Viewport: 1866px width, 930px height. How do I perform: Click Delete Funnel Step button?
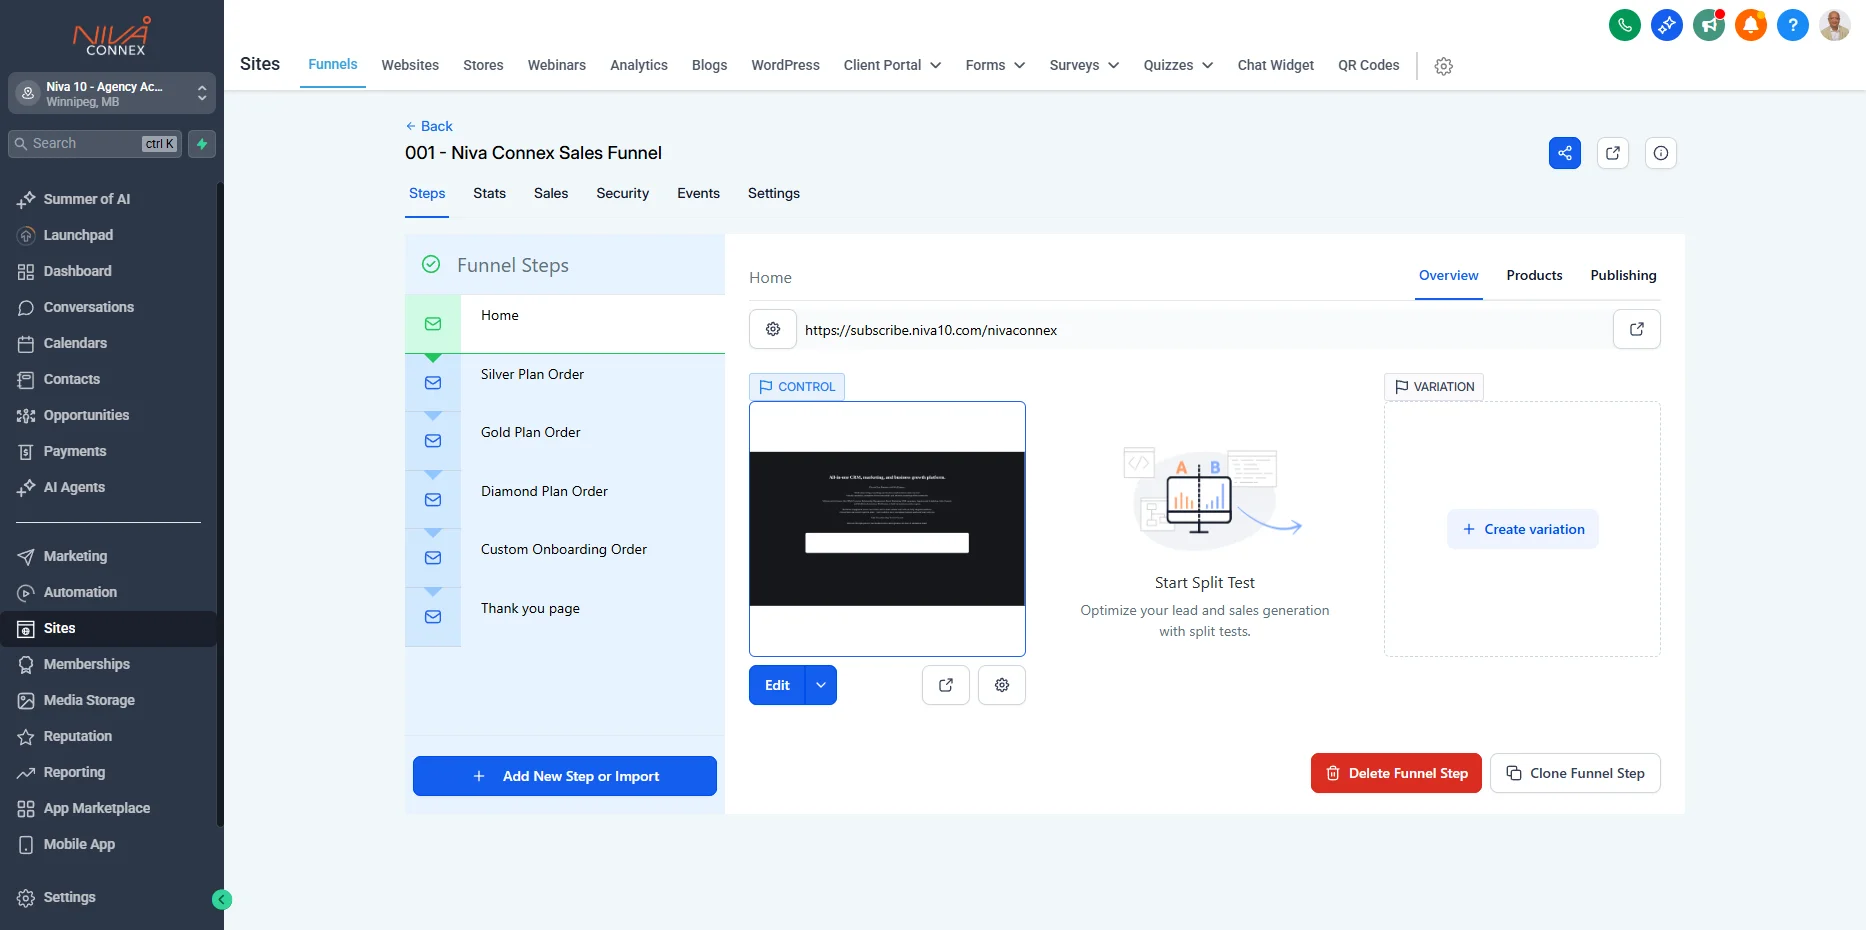pyautogui.click(x=1396, y=773)
